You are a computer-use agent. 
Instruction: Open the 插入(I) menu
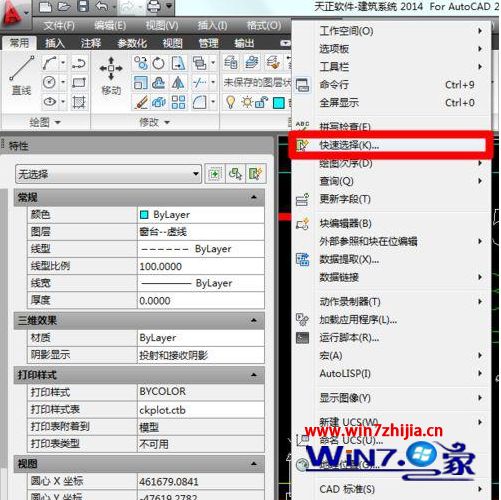pyautogui.click(x=212, y=25)
